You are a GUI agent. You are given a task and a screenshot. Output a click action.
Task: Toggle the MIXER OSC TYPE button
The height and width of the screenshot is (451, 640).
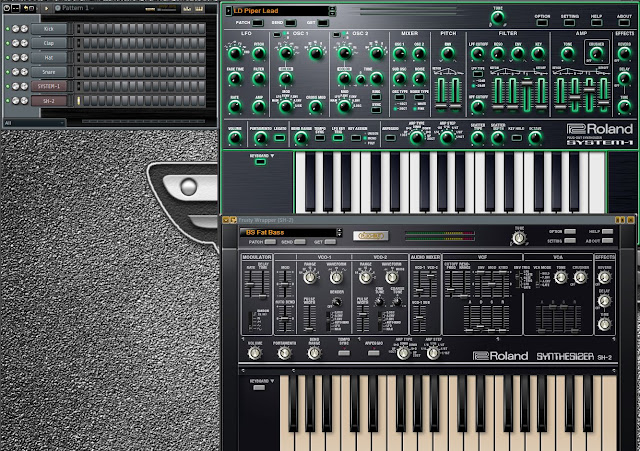point(400,98)
